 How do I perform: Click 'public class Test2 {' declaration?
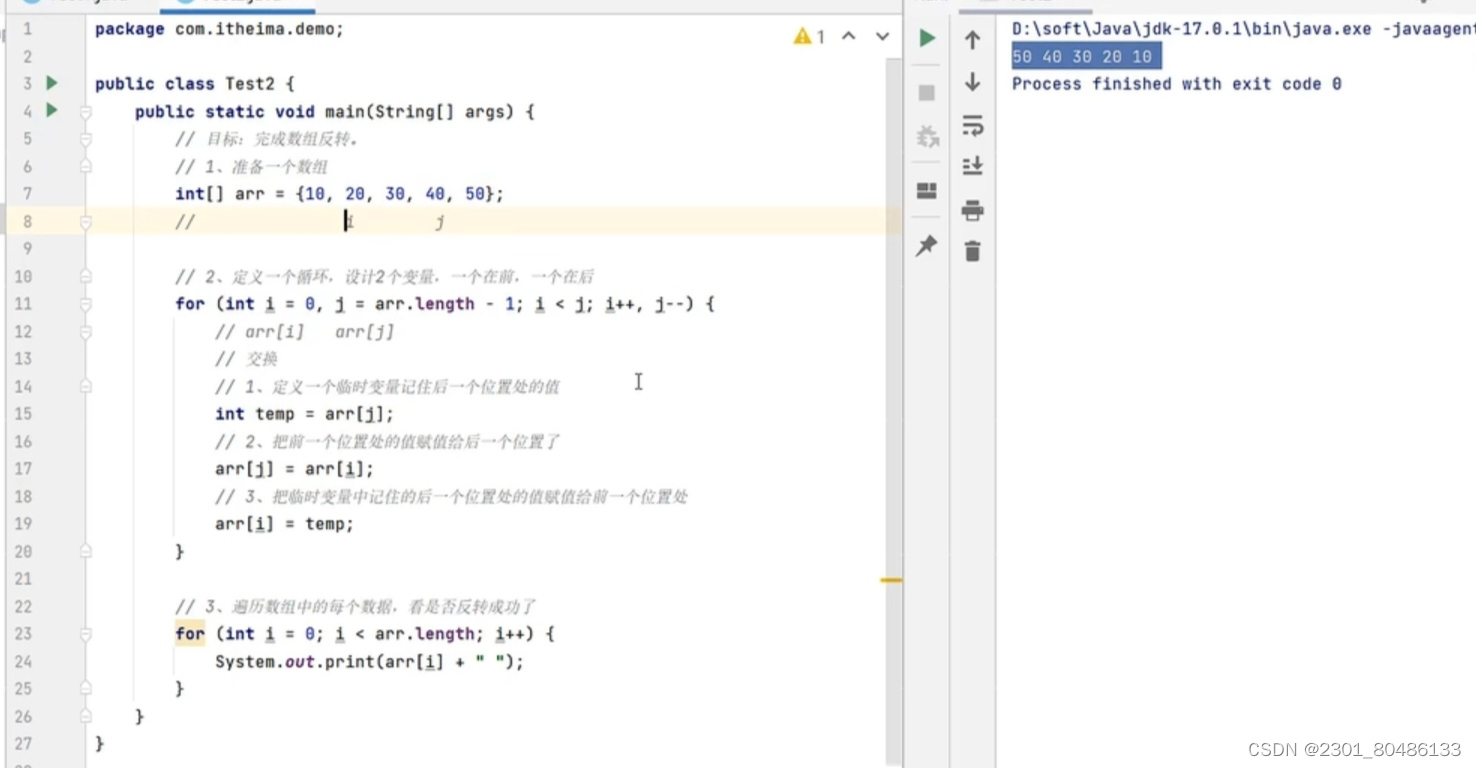(194, 84)
